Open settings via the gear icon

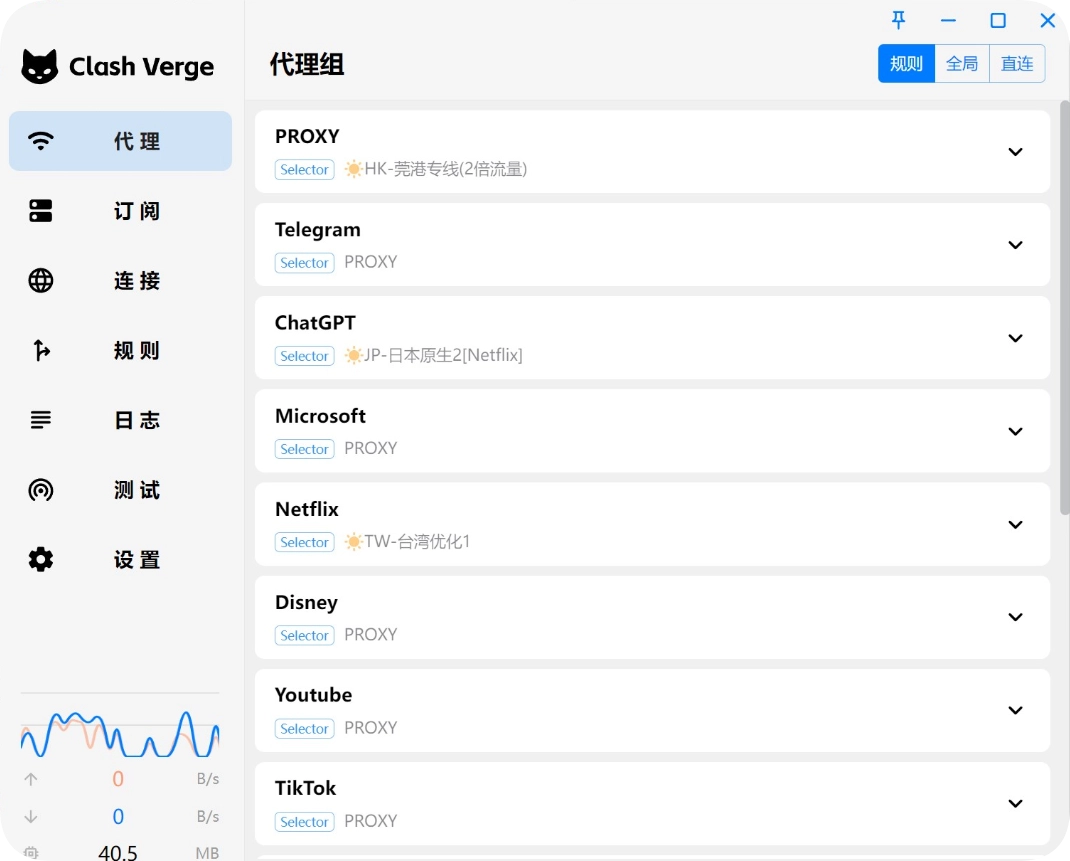coord(41,560)
